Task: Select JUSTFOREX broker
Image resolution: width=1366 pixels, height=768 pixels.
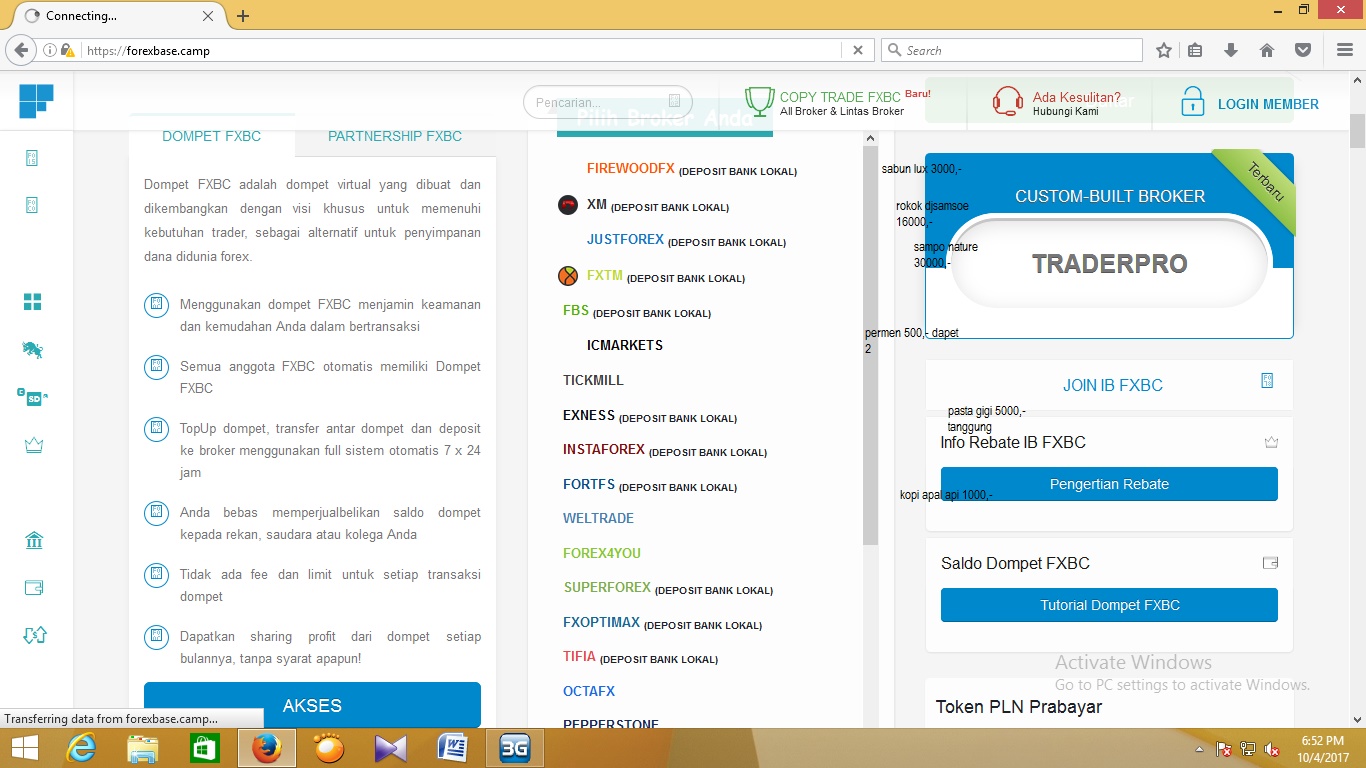Action: pyautogui.click(x=625, y=240)
